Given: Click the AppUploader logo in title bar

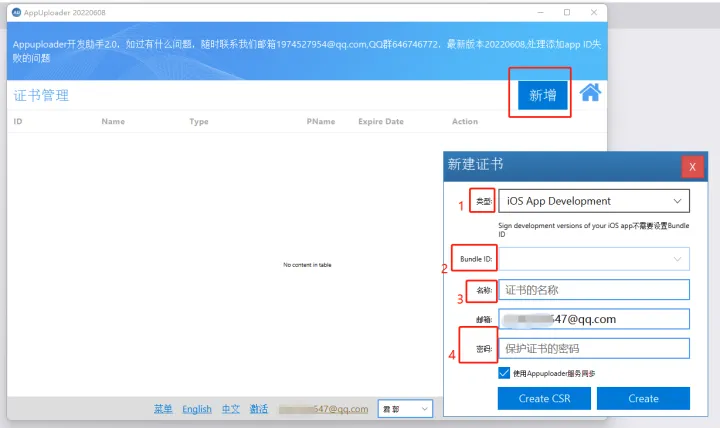Looking at the screenshot, I should pos(16,12).
